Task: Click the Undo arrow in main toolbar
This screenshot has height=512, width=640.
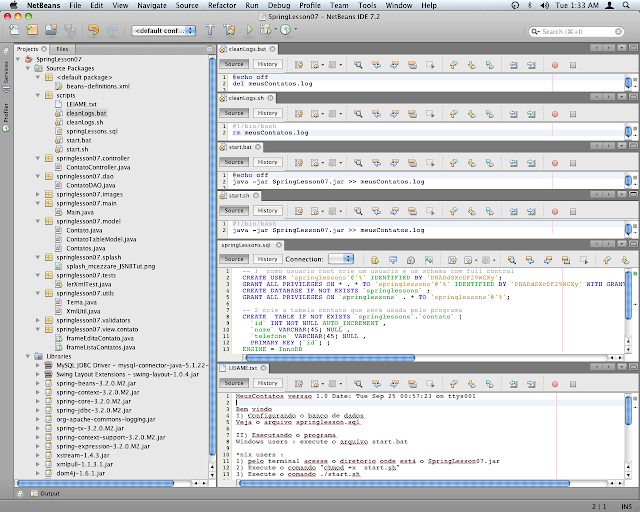Action: coord(92,30)
